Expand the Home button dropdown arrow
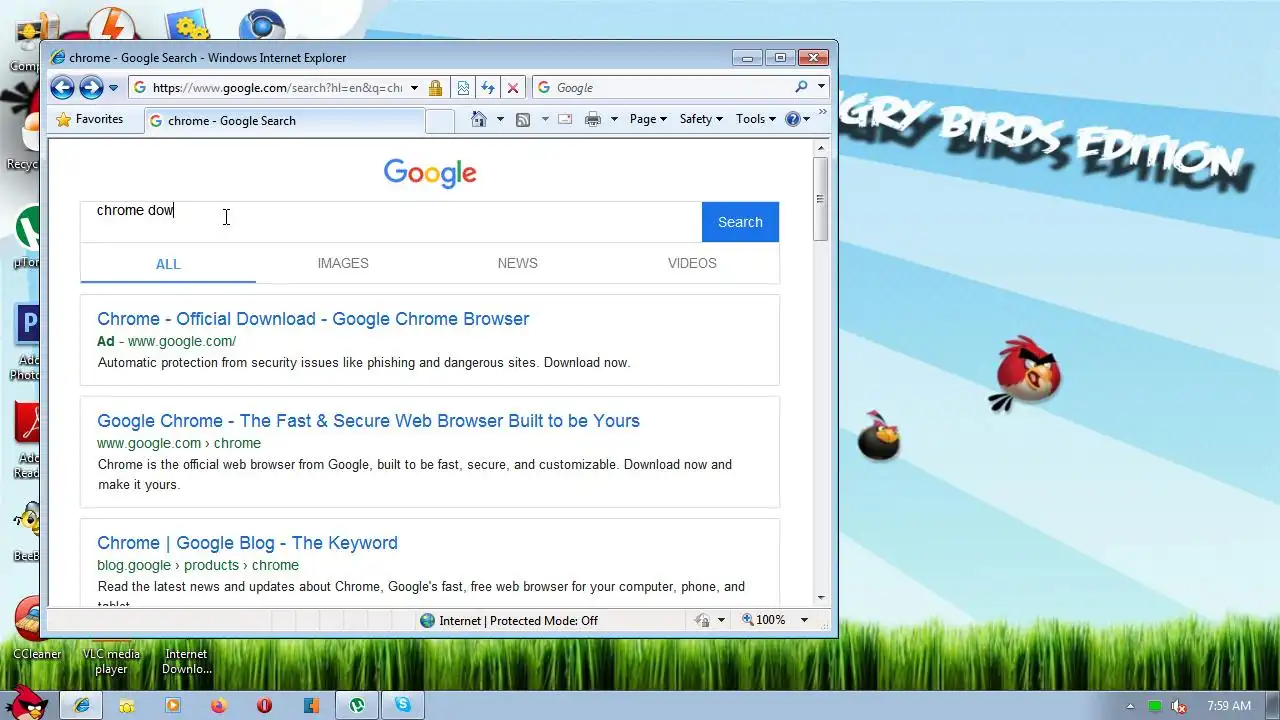The image size is (1280, 720). pyautogui.click(x=500, y=119)
